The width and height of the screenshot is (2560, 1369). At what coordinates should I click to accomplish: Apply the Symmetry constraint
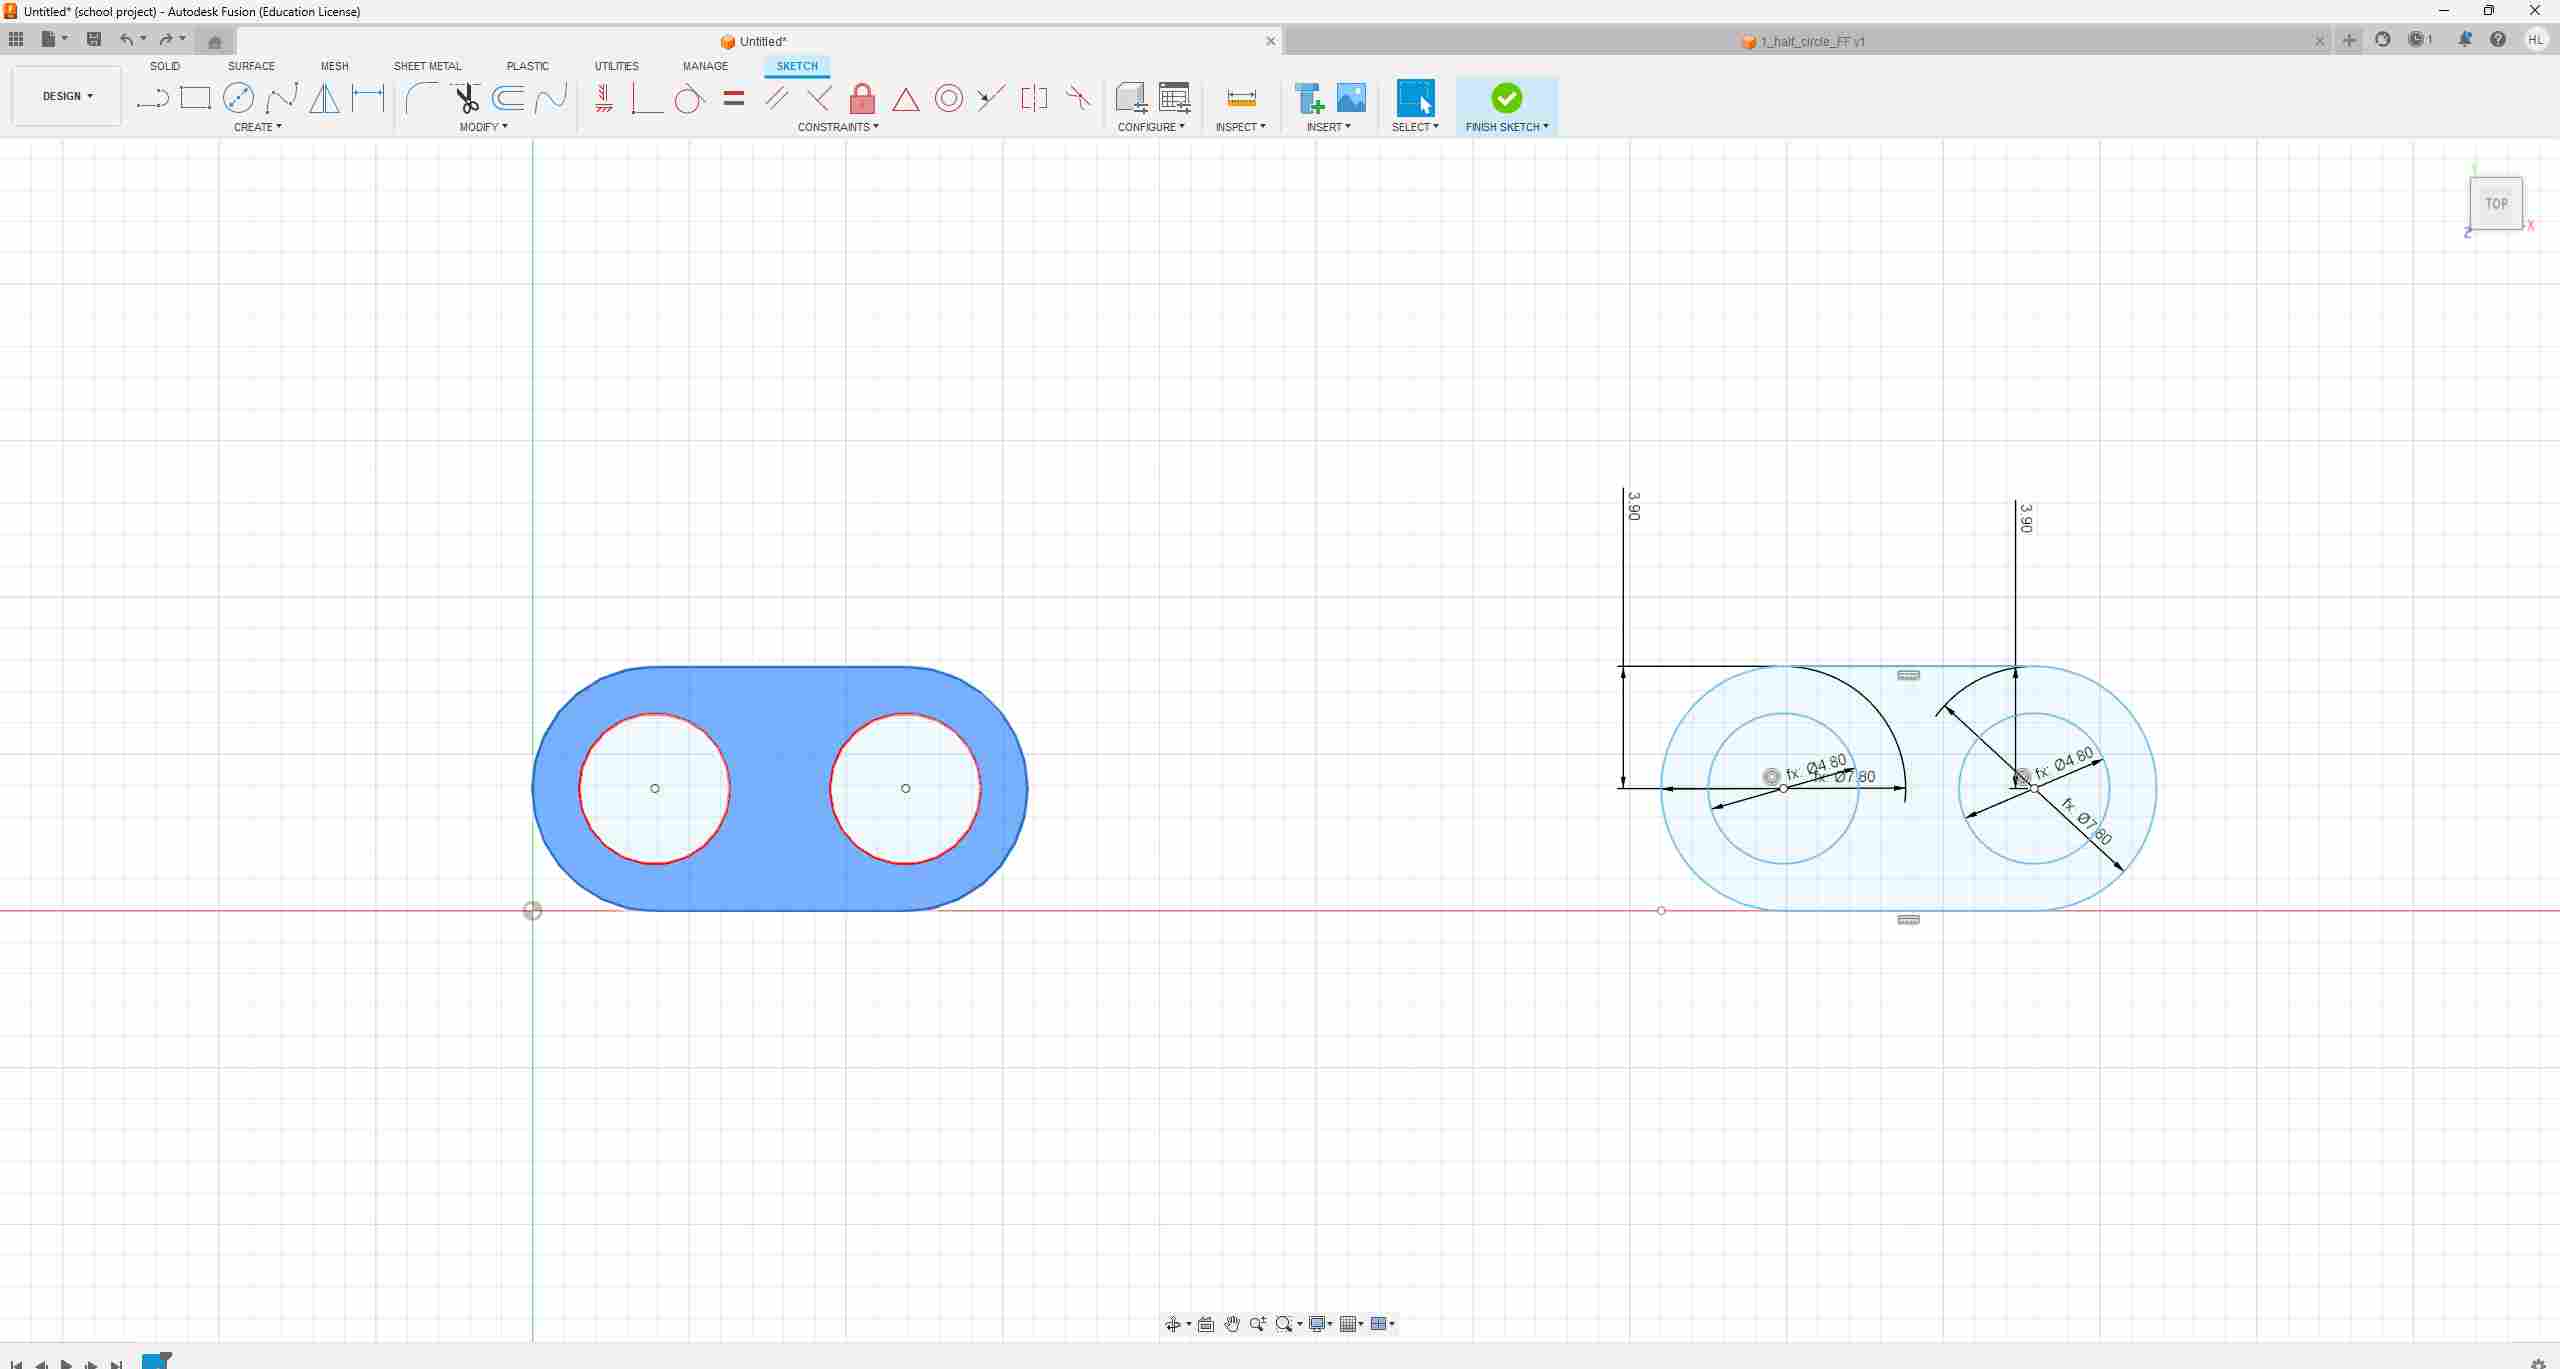(1034, 98)
